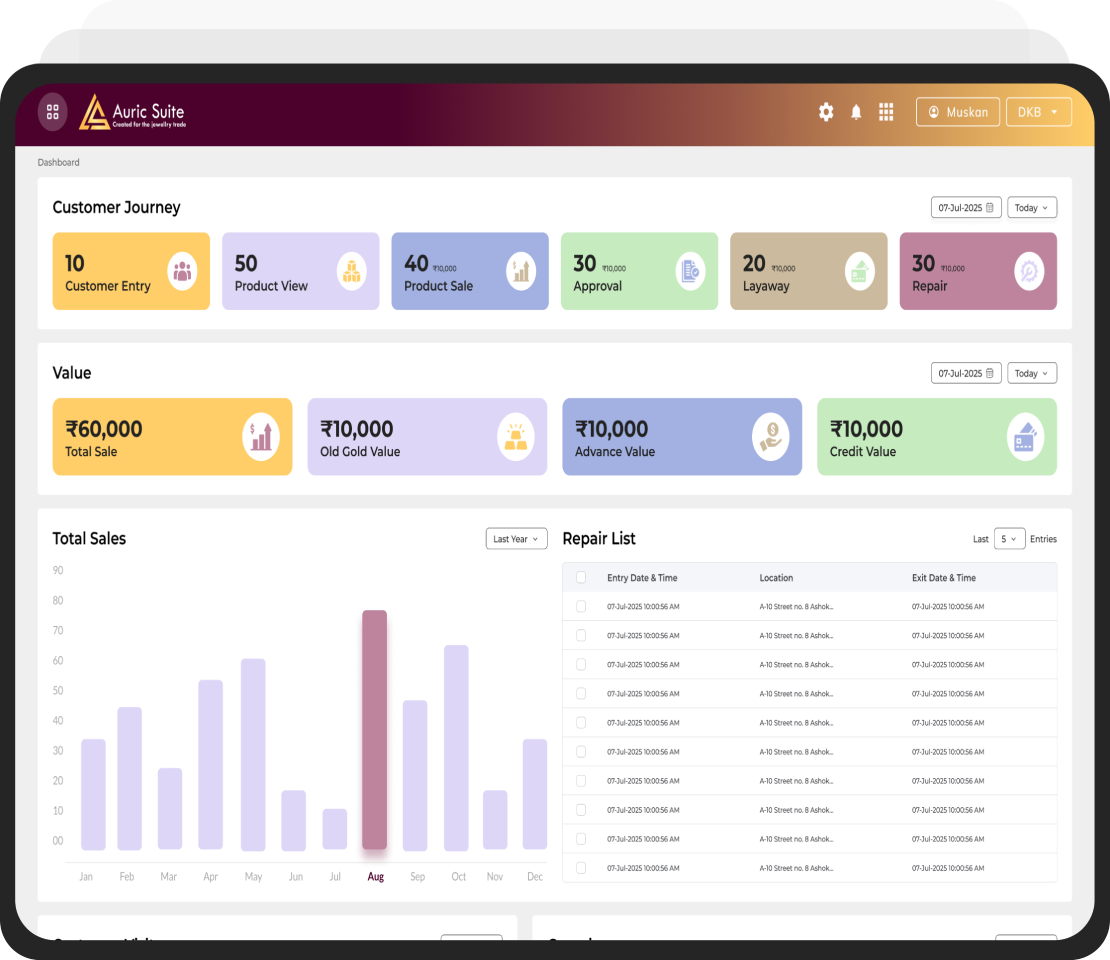Click the Credit Value card icon
Viewport: 1110px width, 960px height.
coord(1025,437)
